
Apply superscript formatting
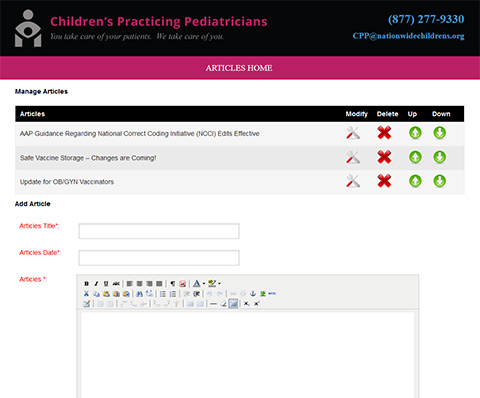(x=257, y=304)
